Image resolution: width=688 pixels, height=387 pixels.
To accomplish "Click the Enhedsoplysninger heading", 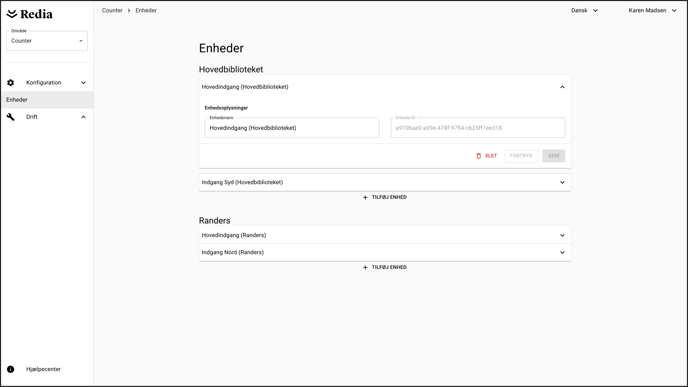I will [x=226, y=108].
